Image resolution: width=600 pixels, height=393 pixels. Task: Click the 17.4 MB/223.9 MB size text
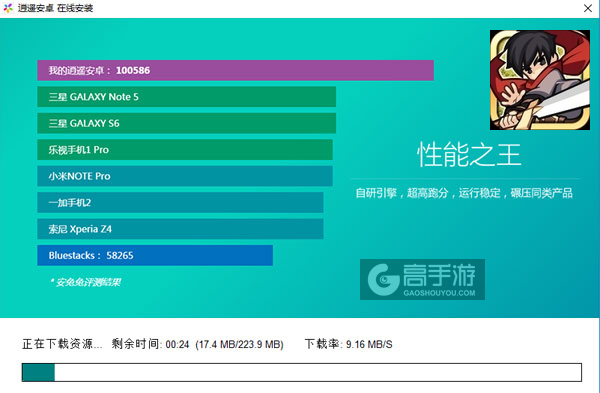pos(239,344)
